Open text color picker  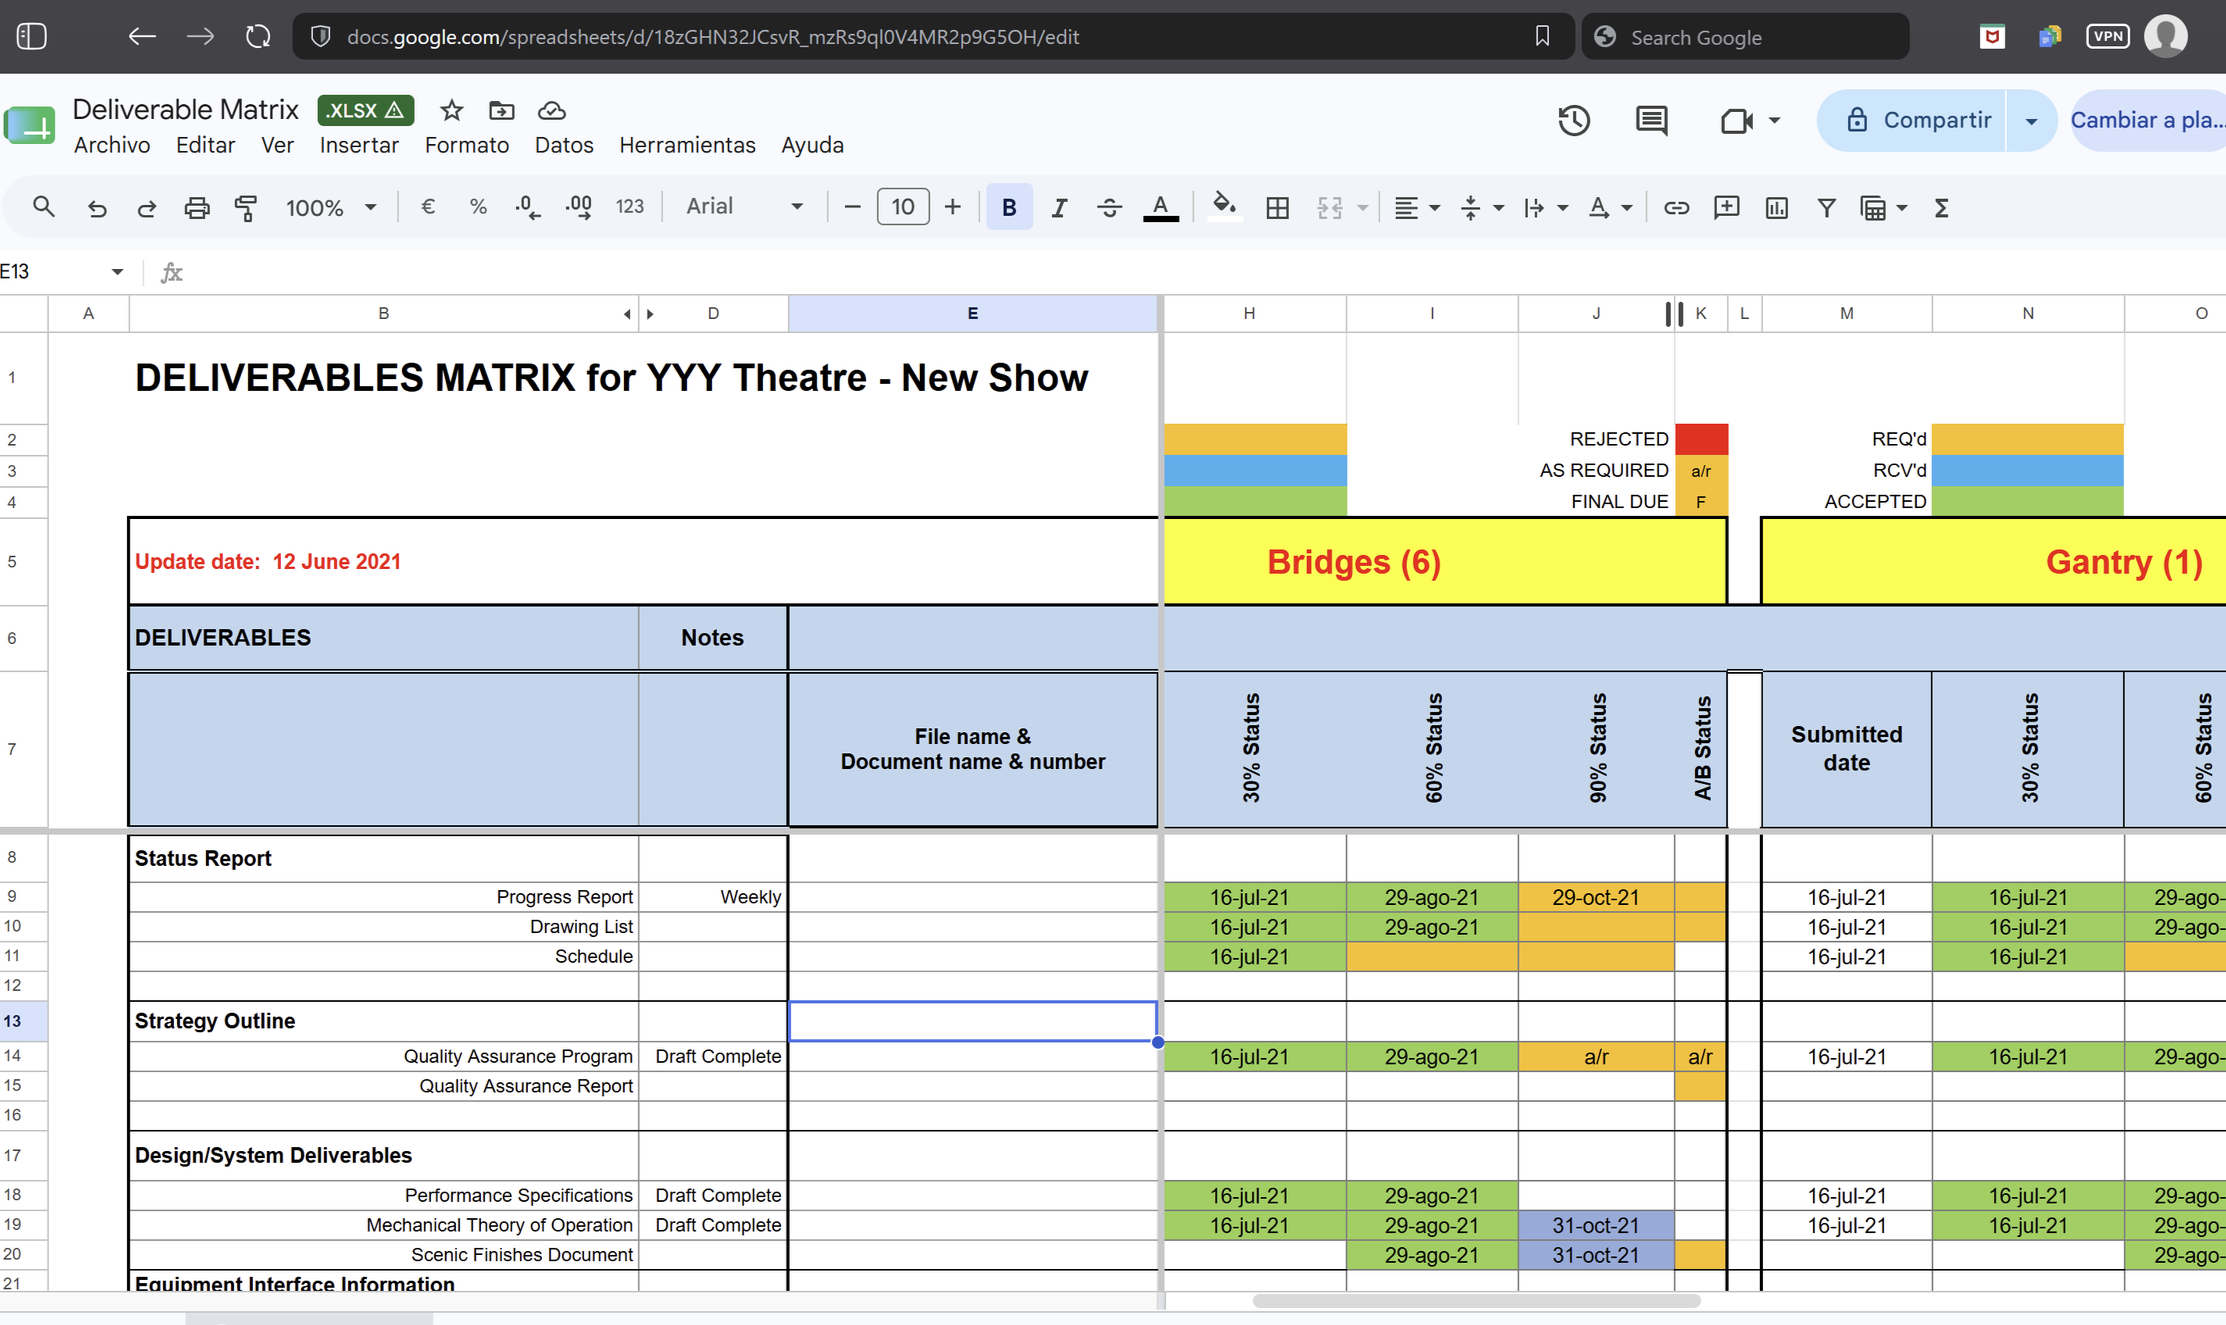click(1160, 207)
